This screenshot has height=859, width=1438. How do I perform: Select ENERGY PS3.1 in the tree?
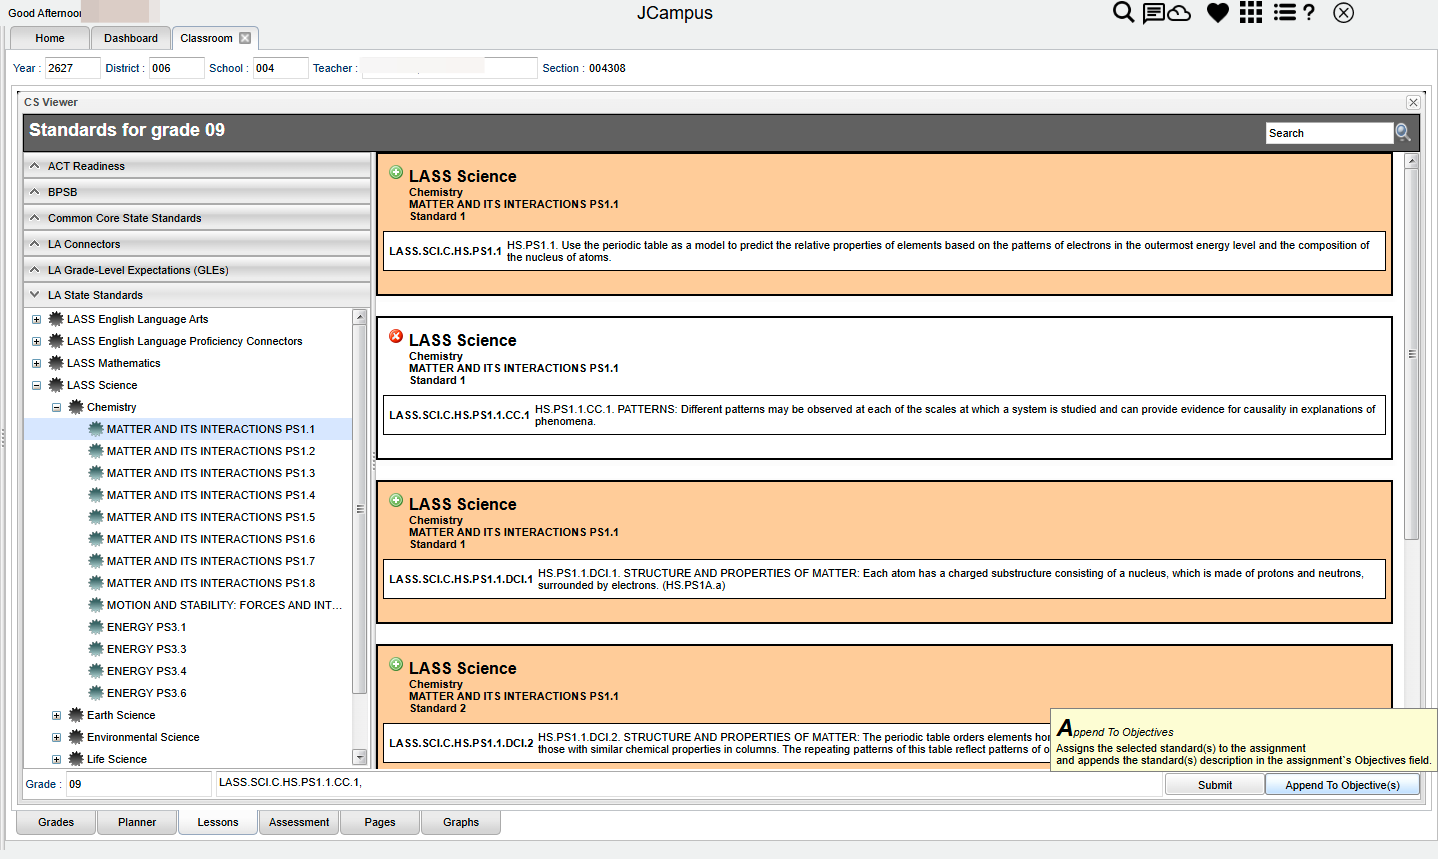(x=147, y=627)
